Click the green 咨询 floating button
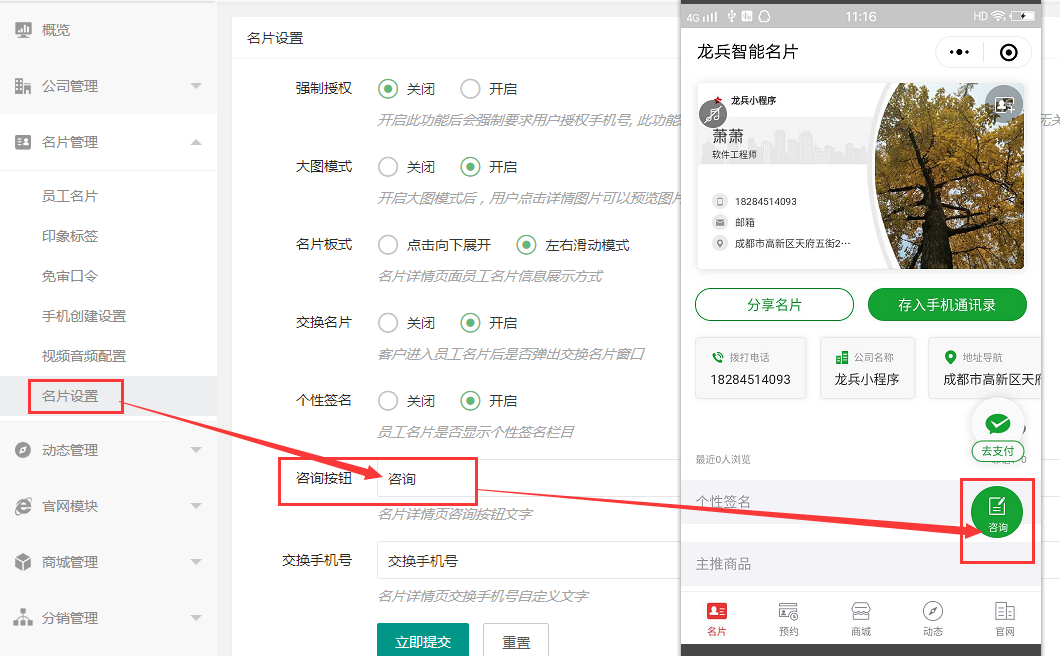Image resolution: width=1060 pixels, height=656 pixels. coord(997,511)
